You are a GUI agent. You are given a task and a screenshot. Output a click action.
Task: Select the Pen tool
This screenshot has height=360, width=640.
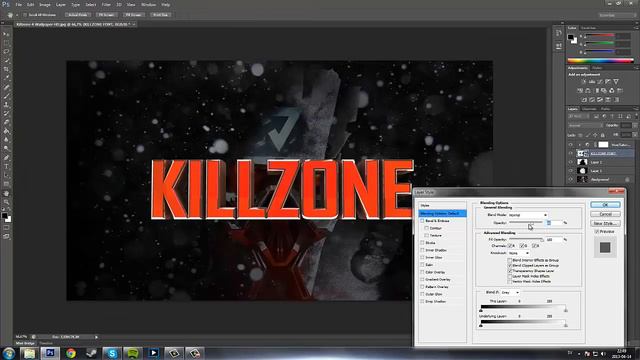pos(6,158)
